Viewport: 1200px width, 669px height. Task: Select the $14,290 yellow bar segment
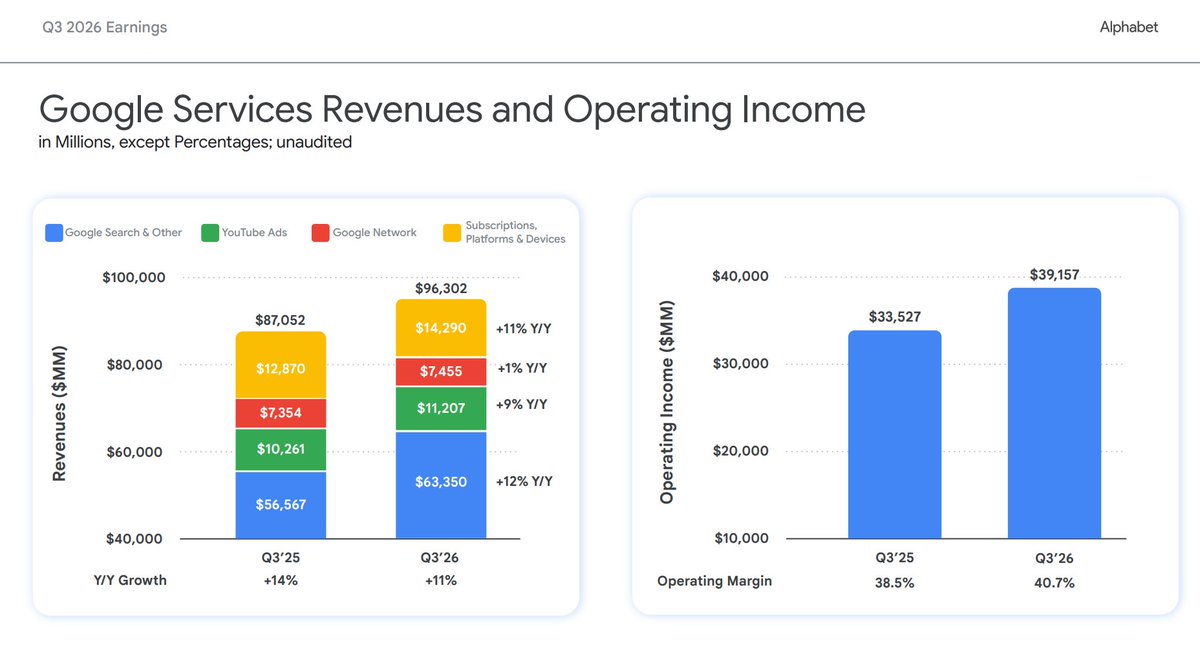[x=441, y=328]
